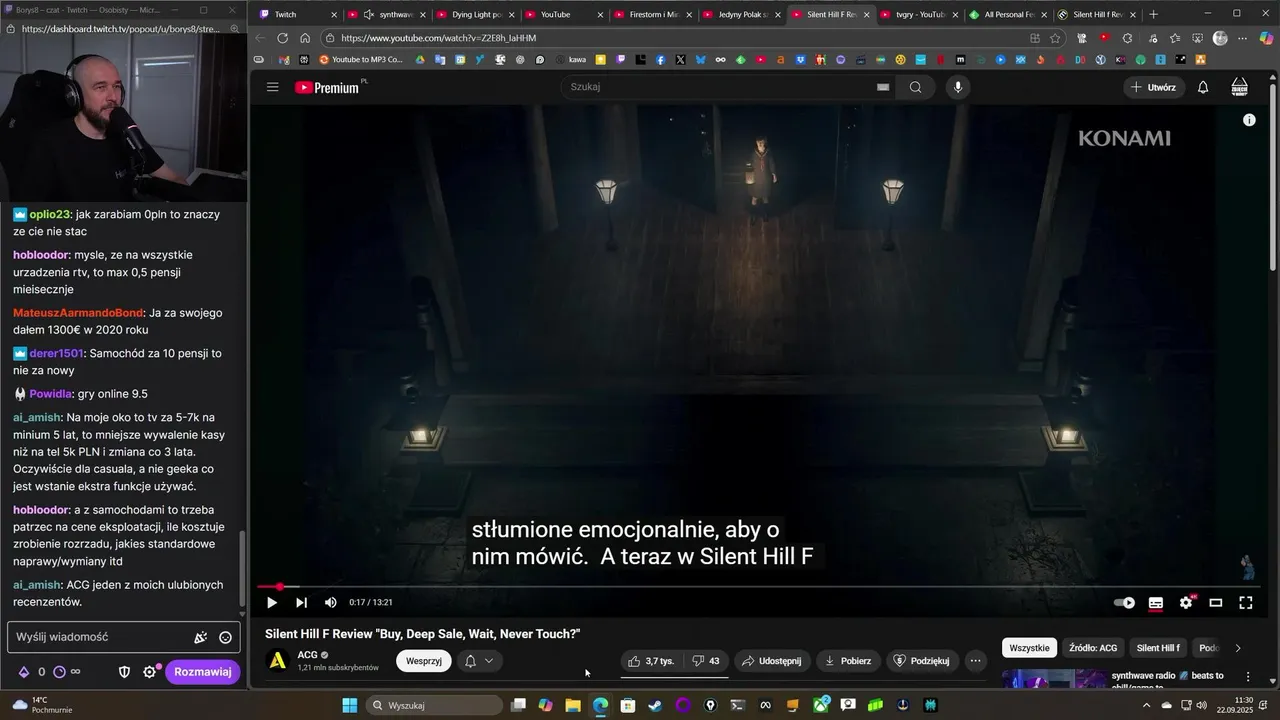Open synthwave radio recommended thumbnail
This screenshot has width=1280, height=720.
click(1054, 680)
